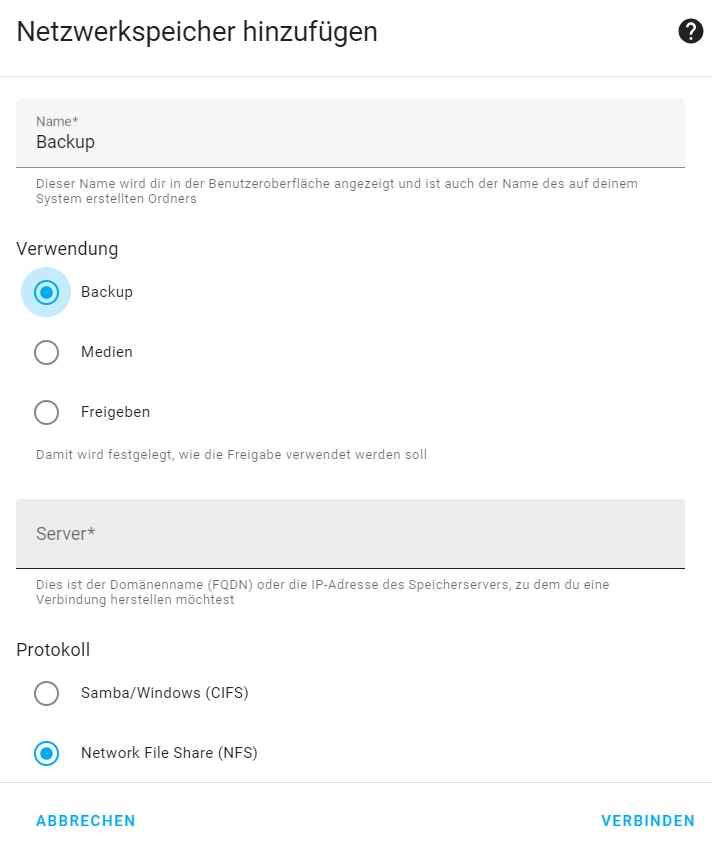Focus the Server input field

tap(350, 534)
